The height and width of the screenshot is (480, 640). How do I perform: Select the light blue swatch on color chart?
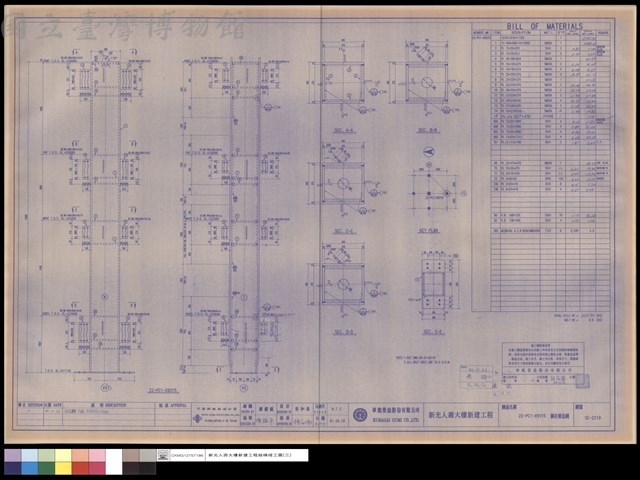pyautogui.click(x=29, y=455)
